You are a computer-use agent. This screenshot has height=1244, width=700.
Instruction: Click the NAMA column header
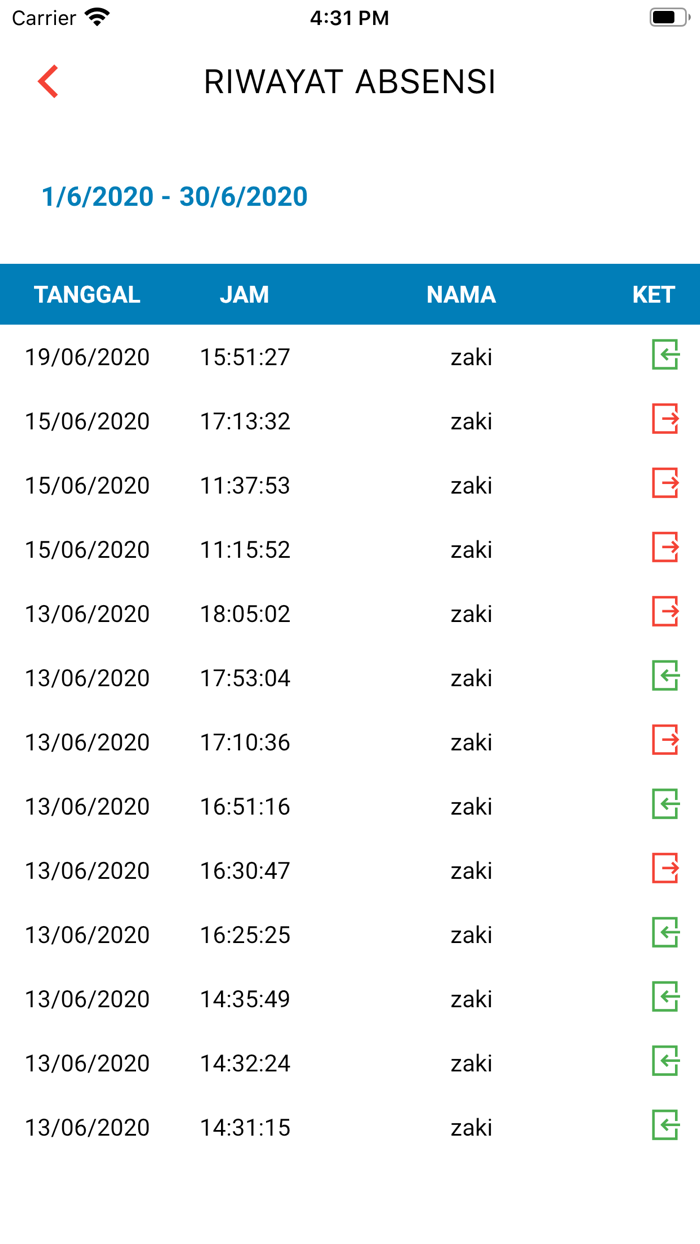click(461, 294)
